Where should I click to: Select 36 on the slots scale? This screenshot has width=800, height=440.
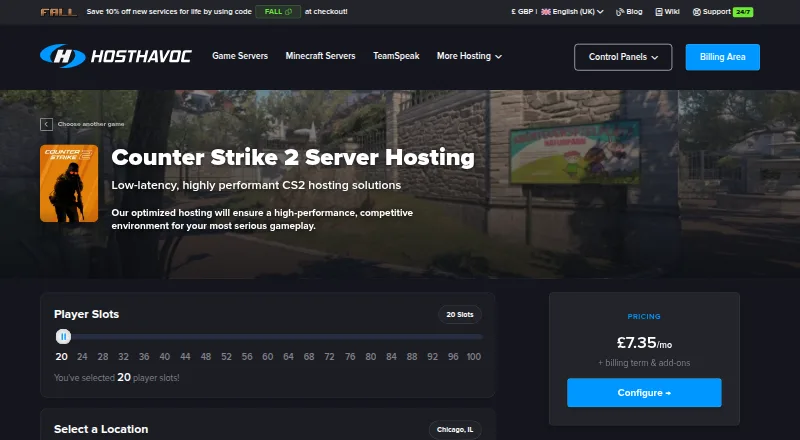pos(144,357)
